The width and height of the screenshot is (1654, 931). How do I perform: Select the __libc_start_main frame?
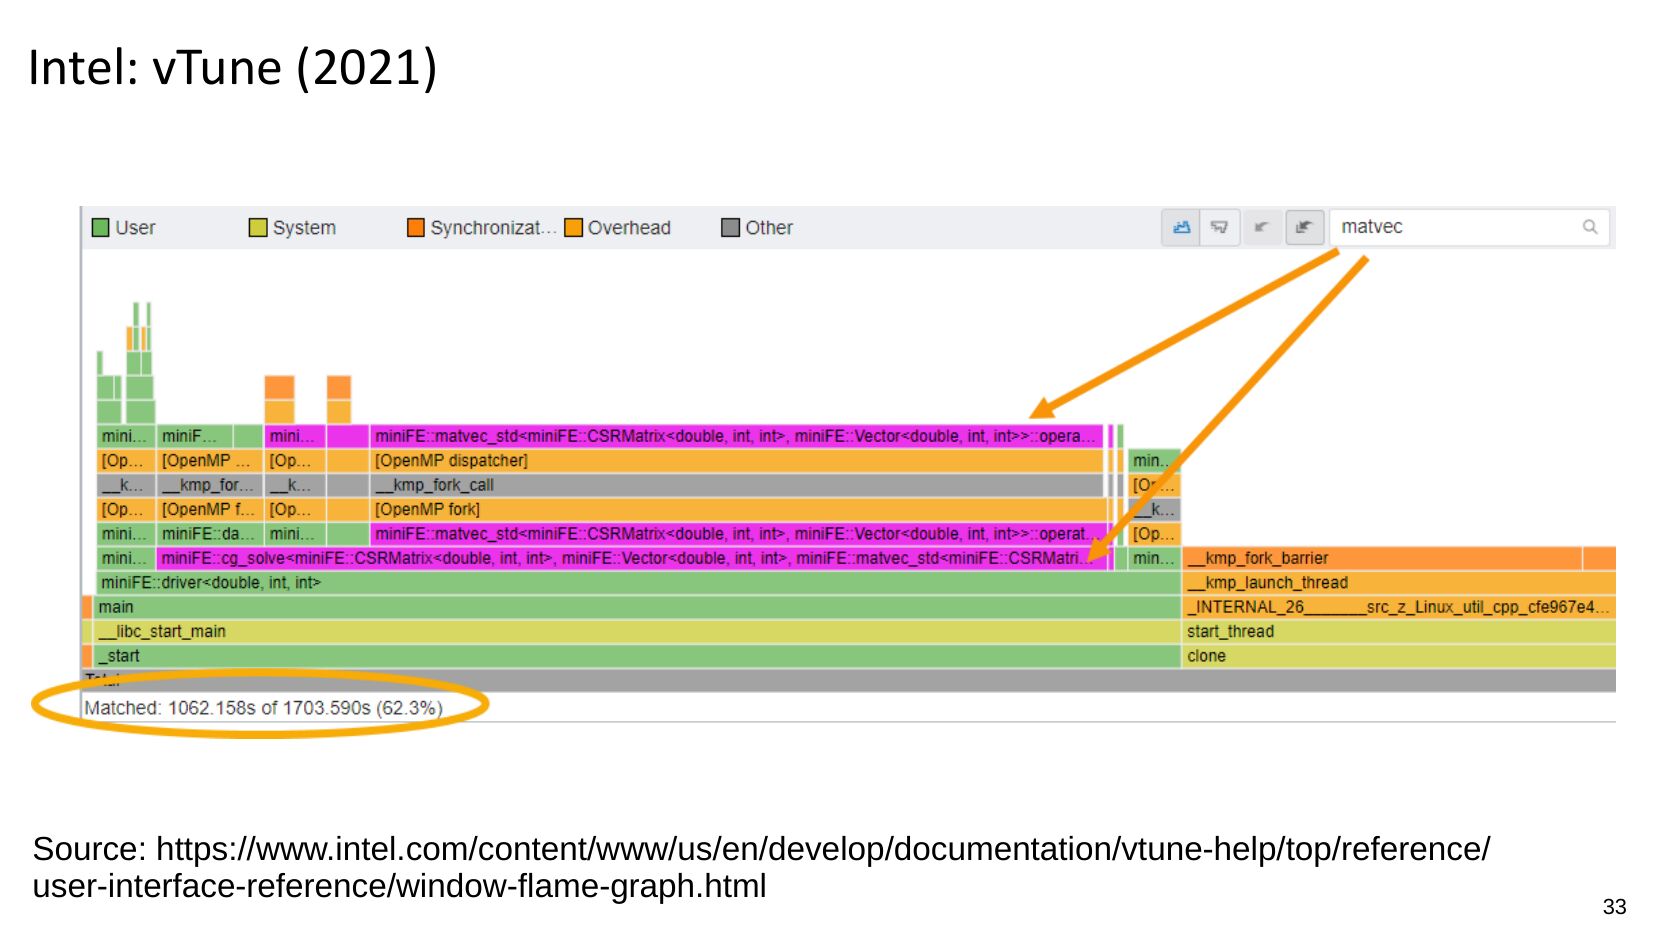[600, 632]
